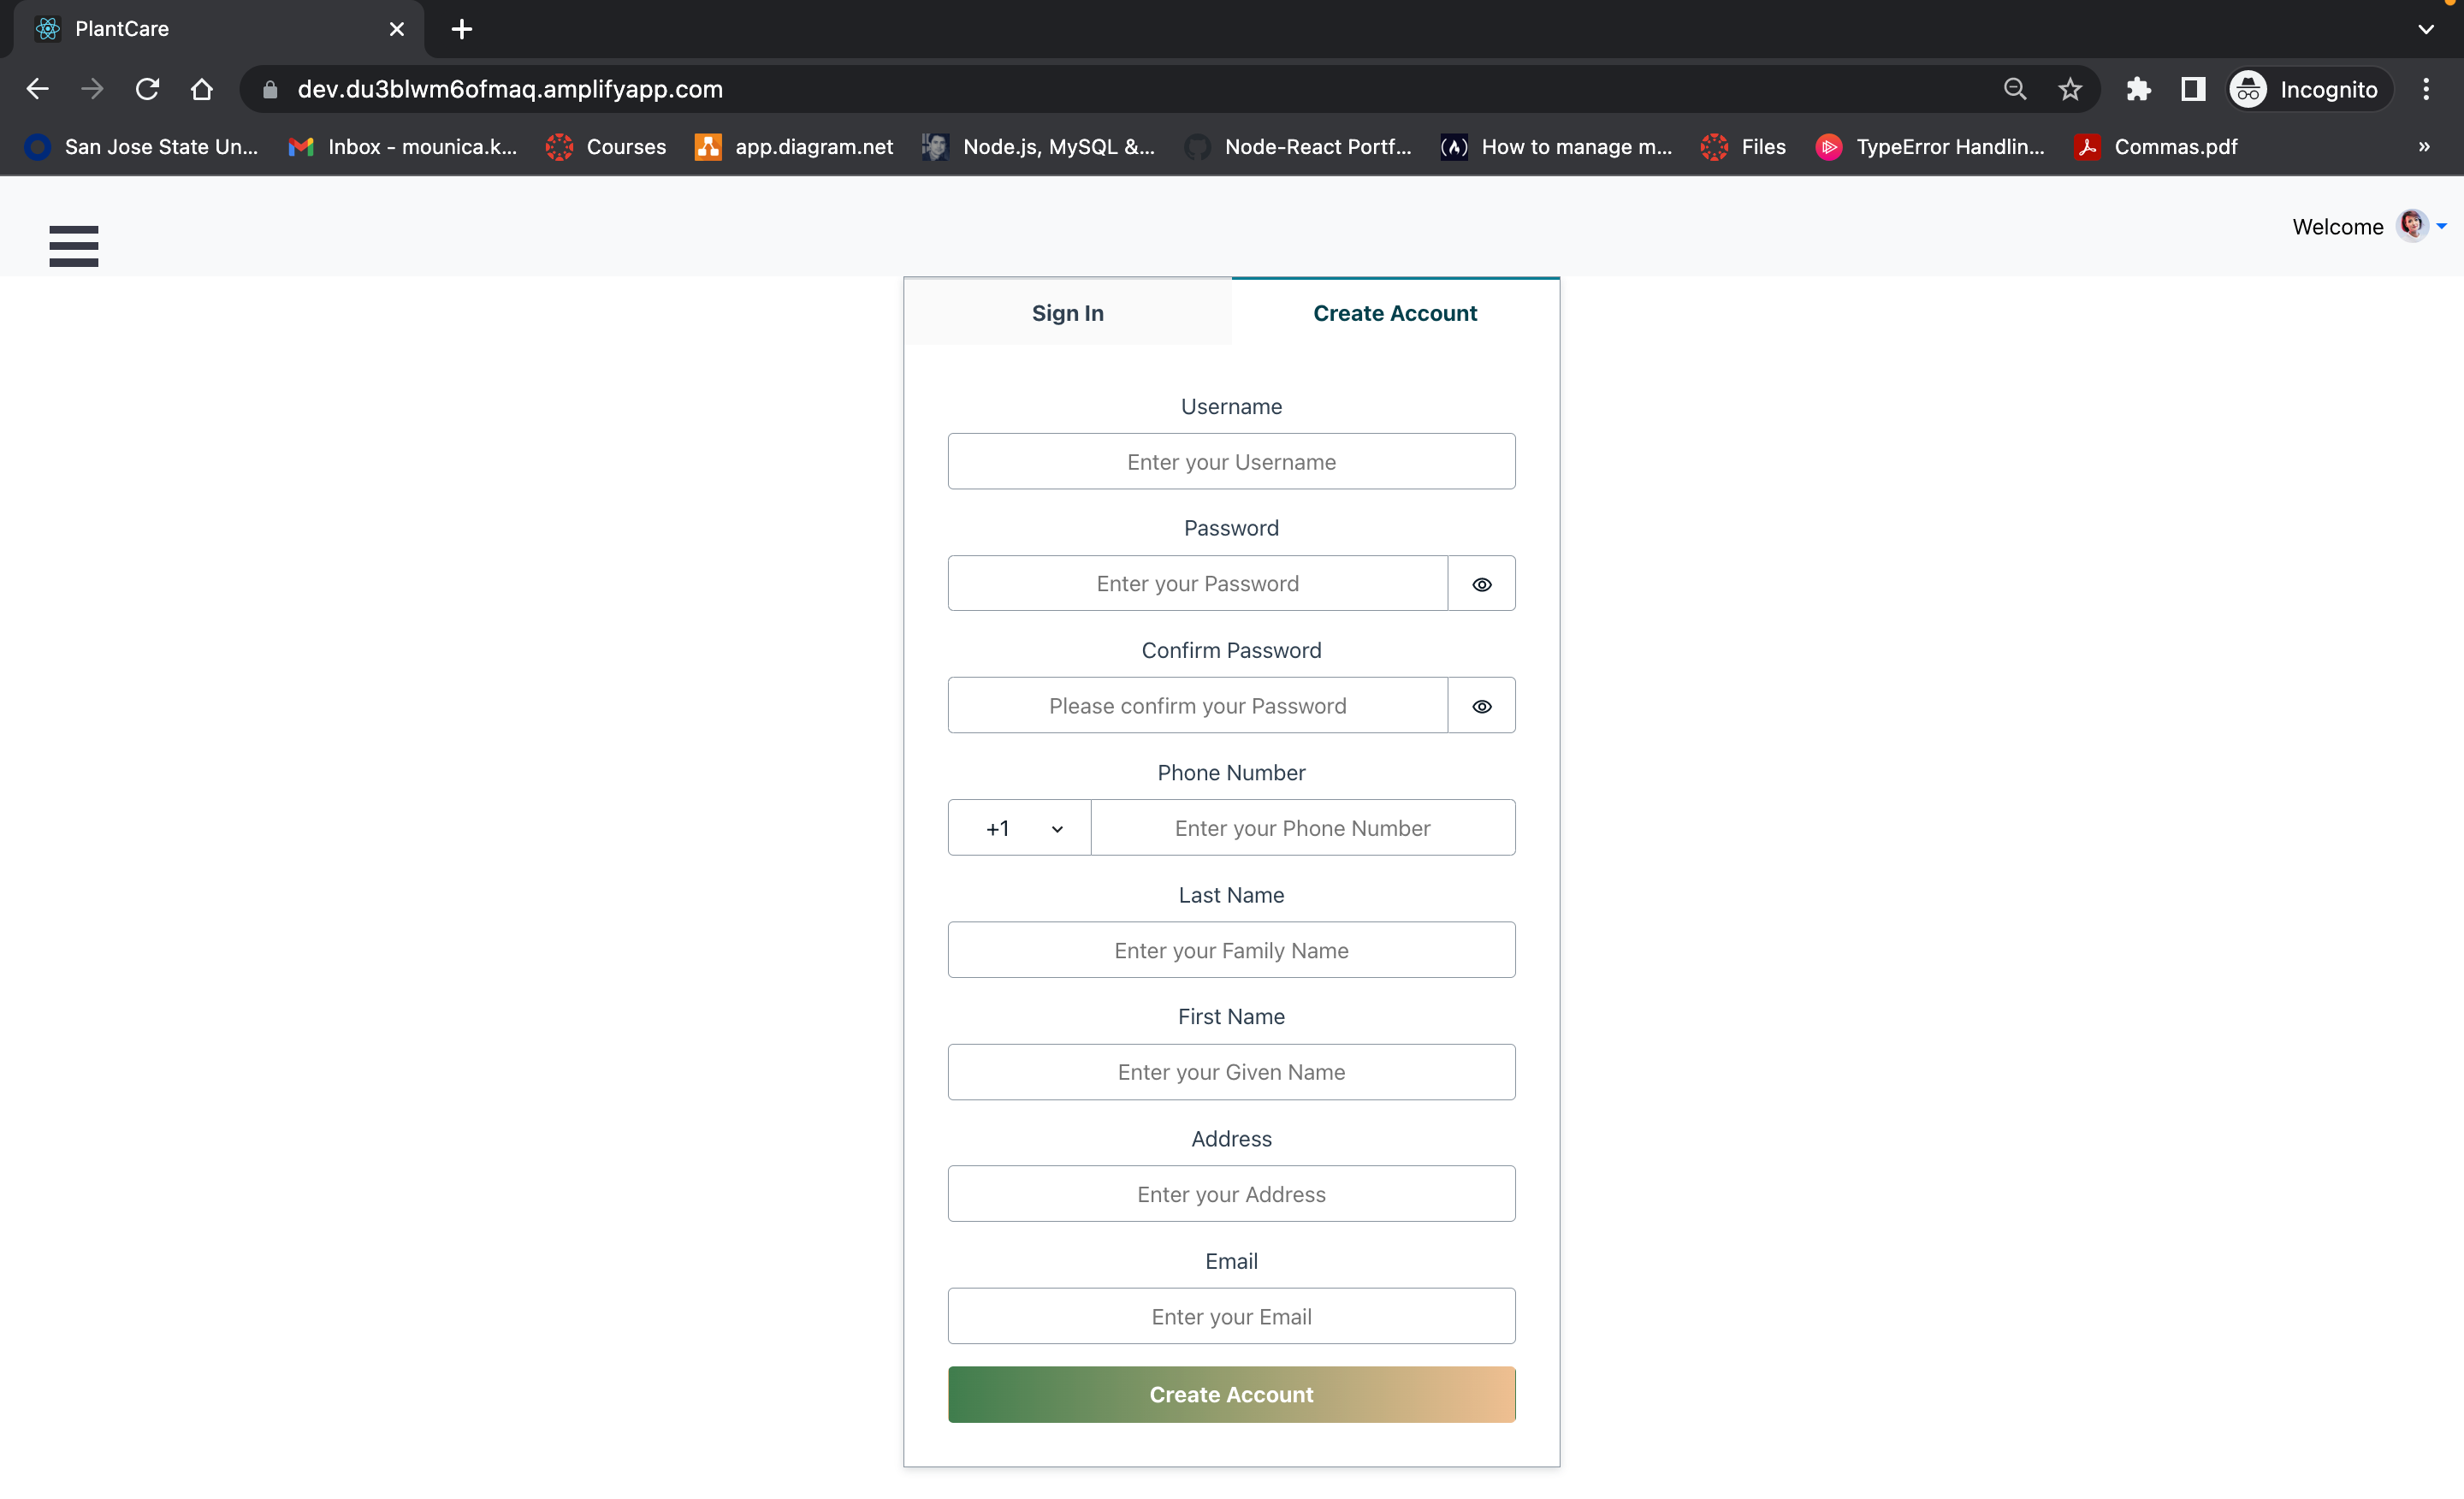
Task: Show more bookmarks with double chevron
Action: (2423, 147)
